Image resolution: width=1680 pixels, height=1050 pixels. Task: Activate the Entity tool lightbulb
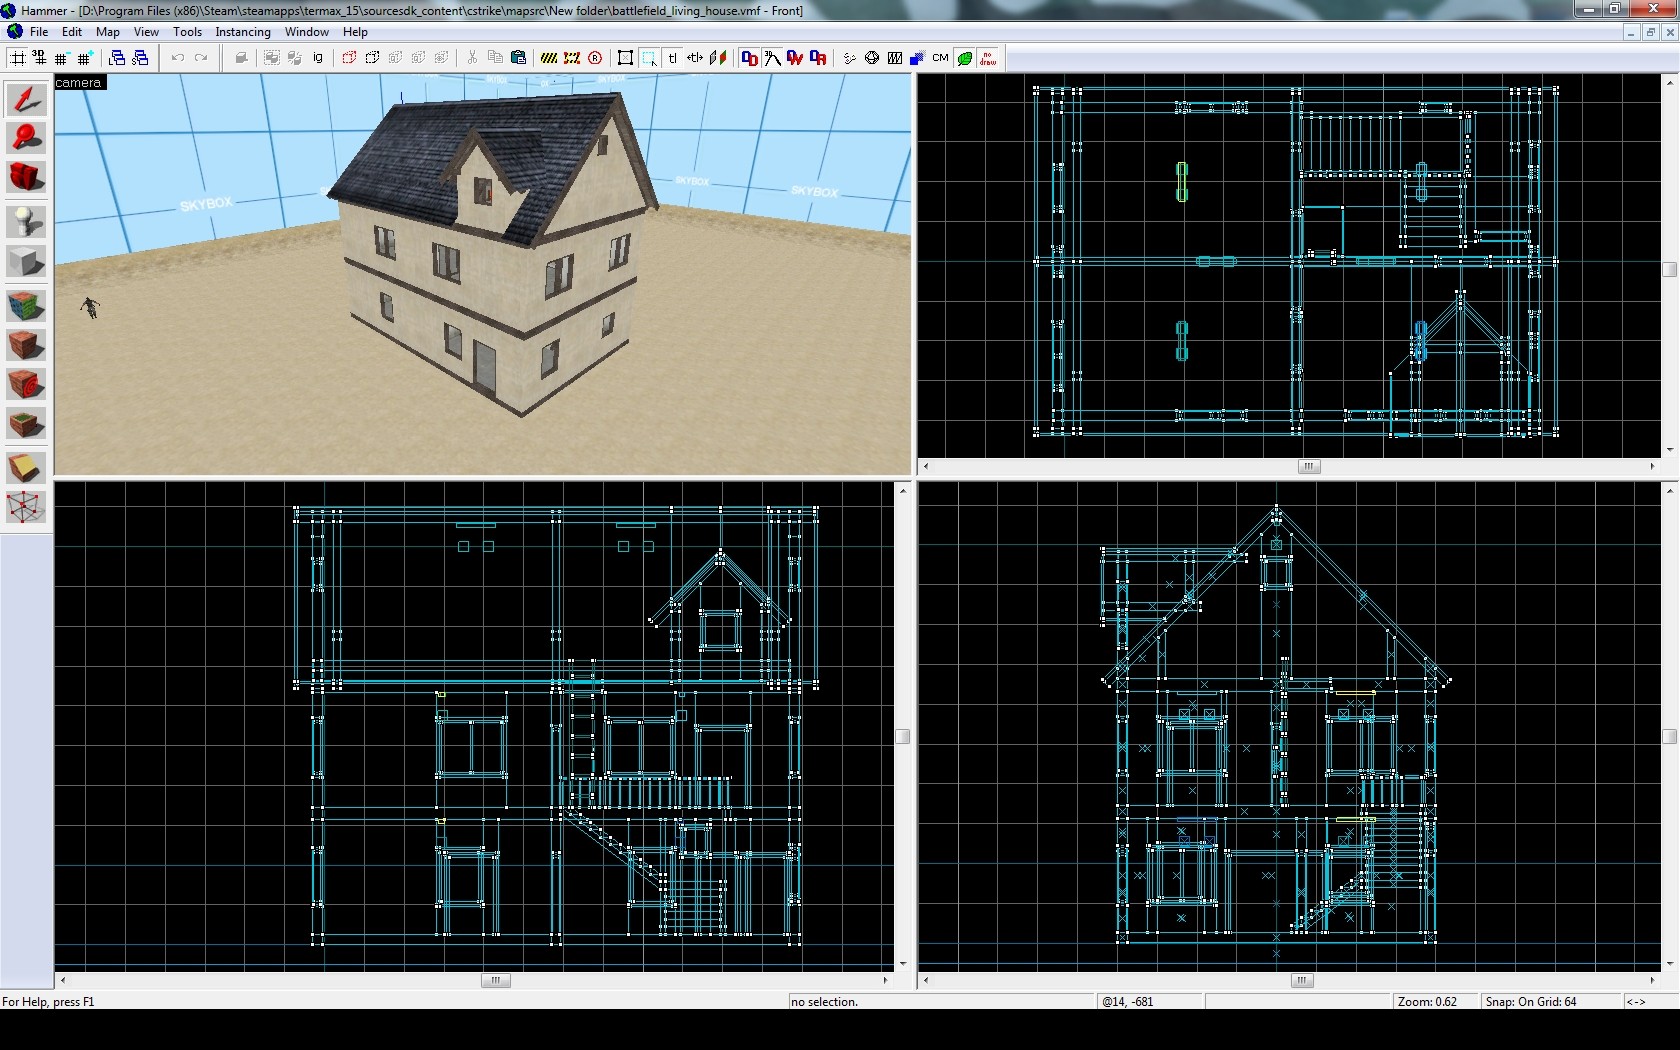point(26,220)
